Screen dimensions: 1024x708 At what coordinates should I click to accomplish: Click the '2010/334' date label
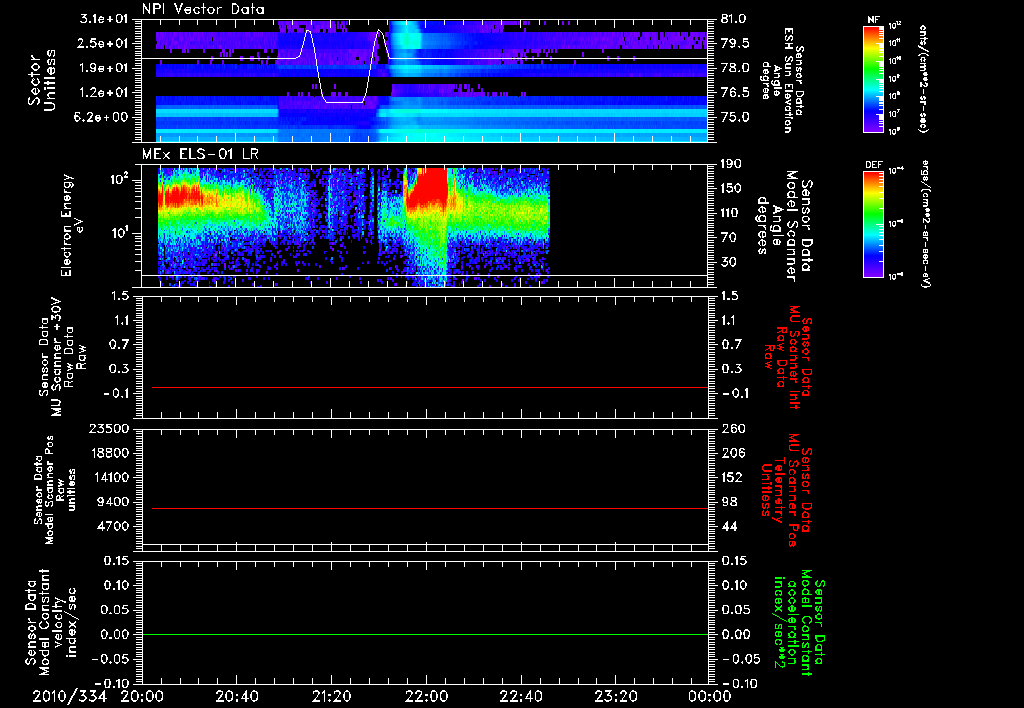(69, 696)
